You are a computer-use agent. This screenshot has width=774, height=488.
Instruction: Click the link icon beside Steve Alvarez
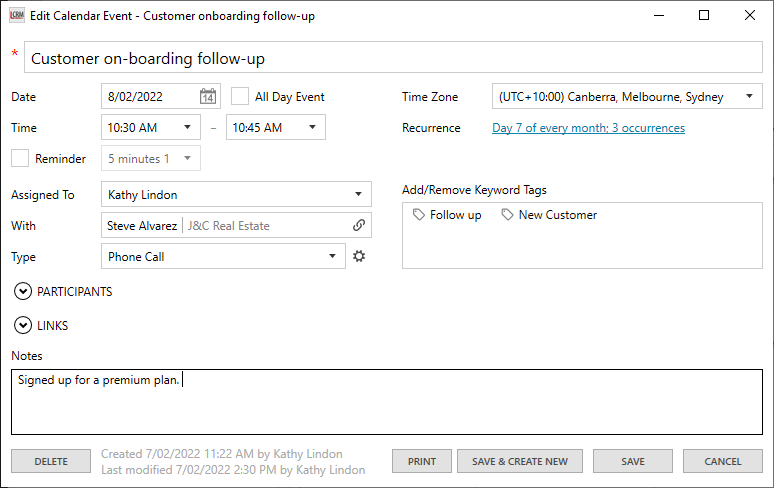point(359,226)
